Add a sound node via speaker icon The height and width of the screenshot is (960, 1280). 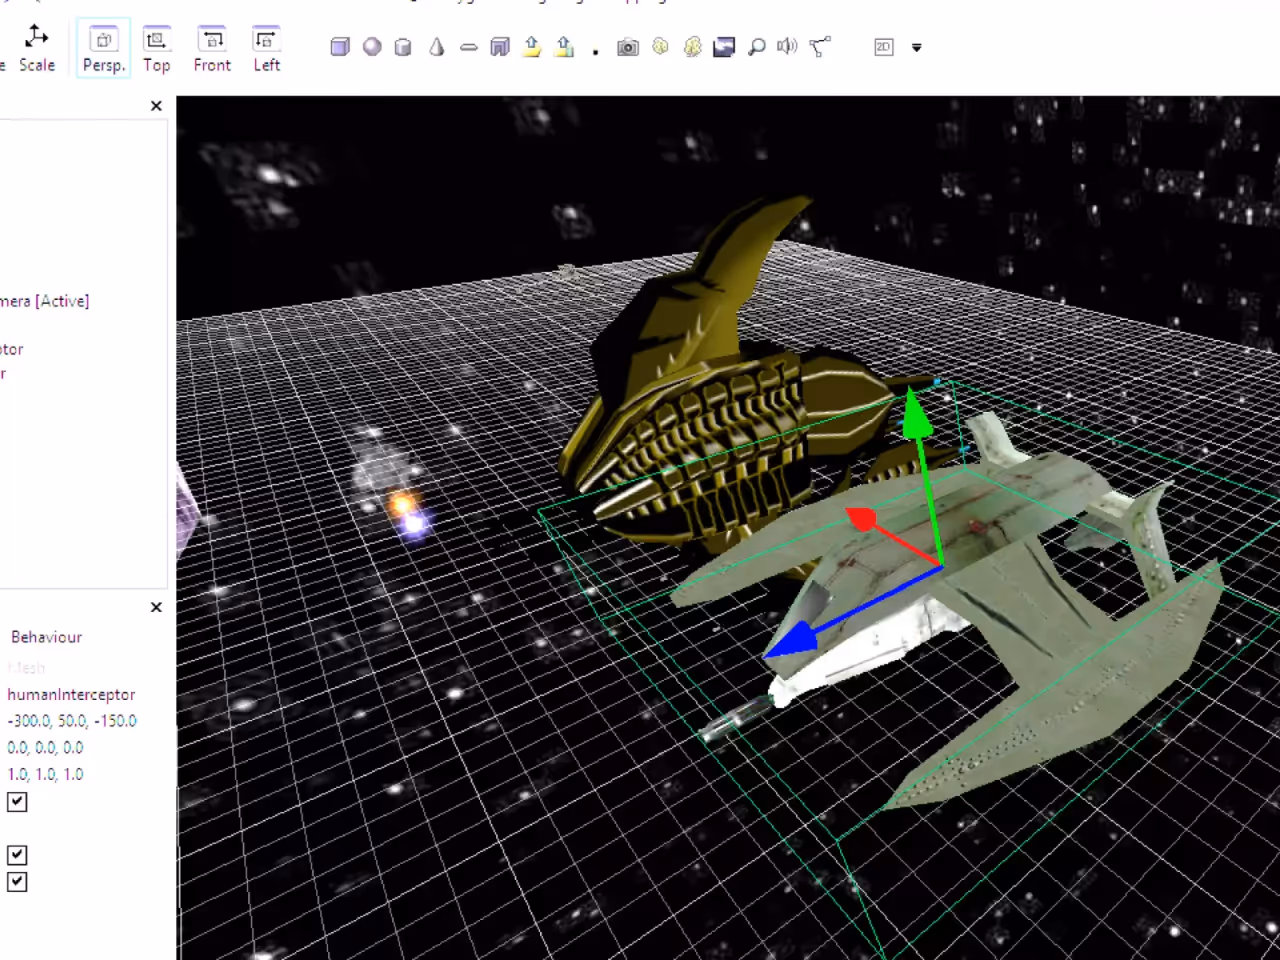tap(787, 46)
